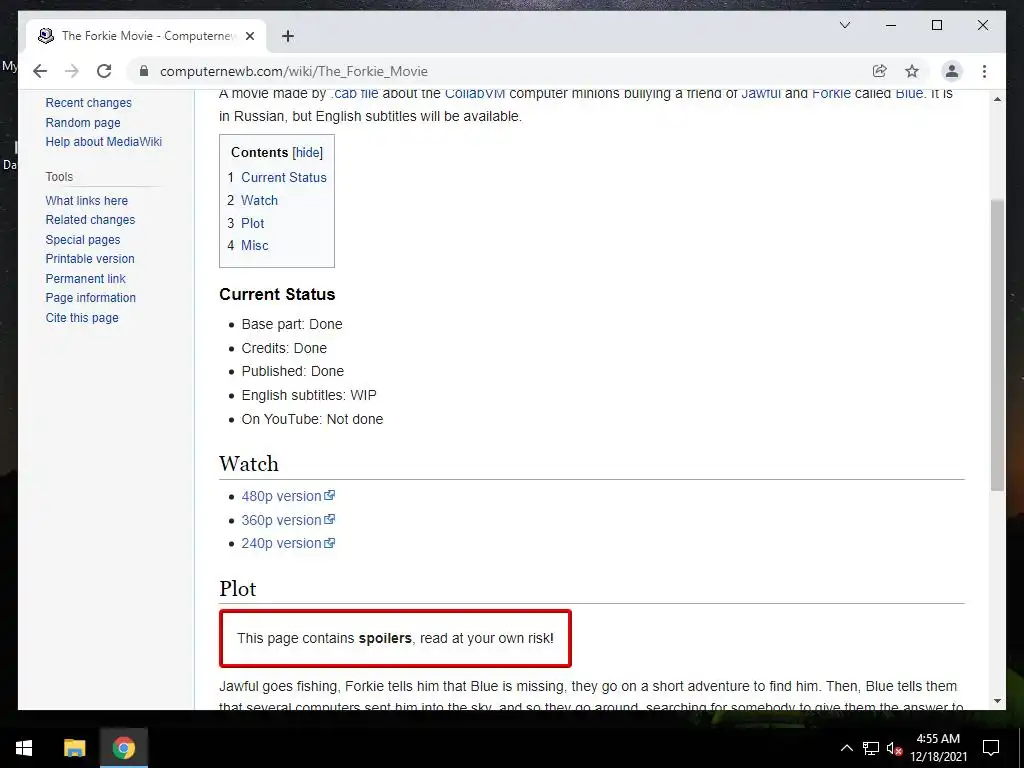
Task: Open What links here
Action: pyautogui.click(x=87, y=200)
